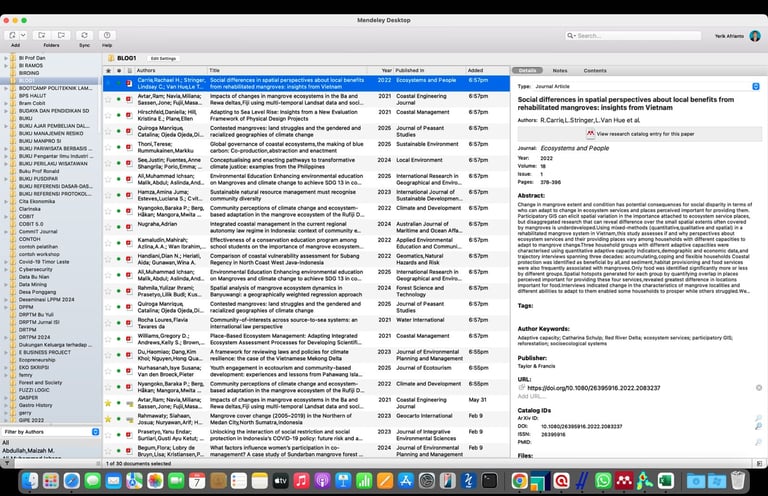Open the doi.org URL link in Details

(594, 388)
